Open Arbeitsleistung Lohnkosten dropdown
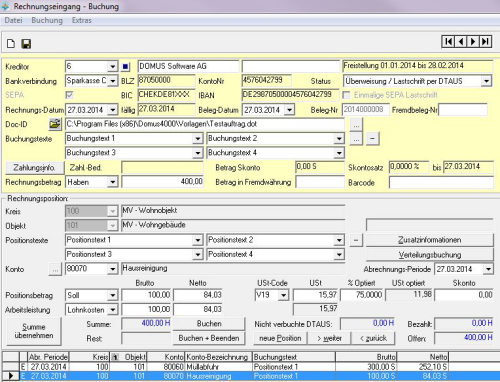This screenshot has height=382, width=500. [x=113, y=310]
